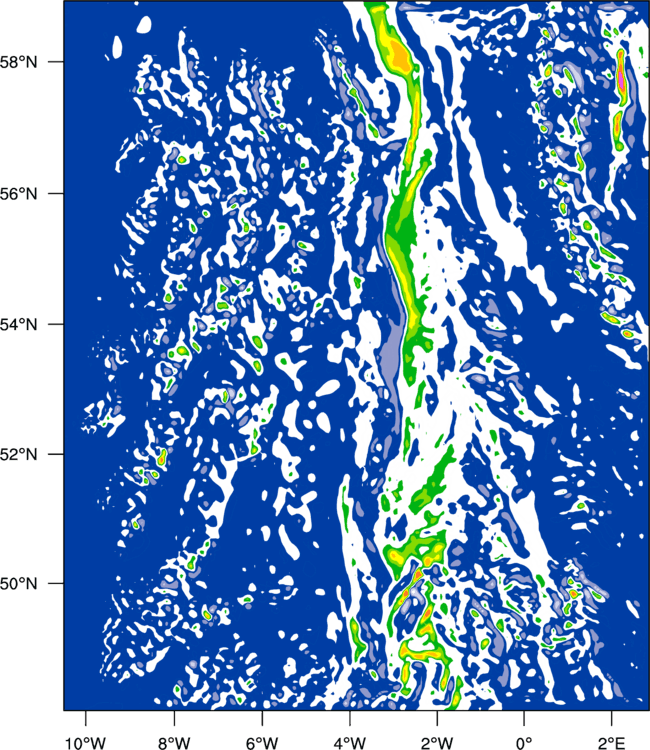Click the 0° longitude label

(x=524, y=743)
